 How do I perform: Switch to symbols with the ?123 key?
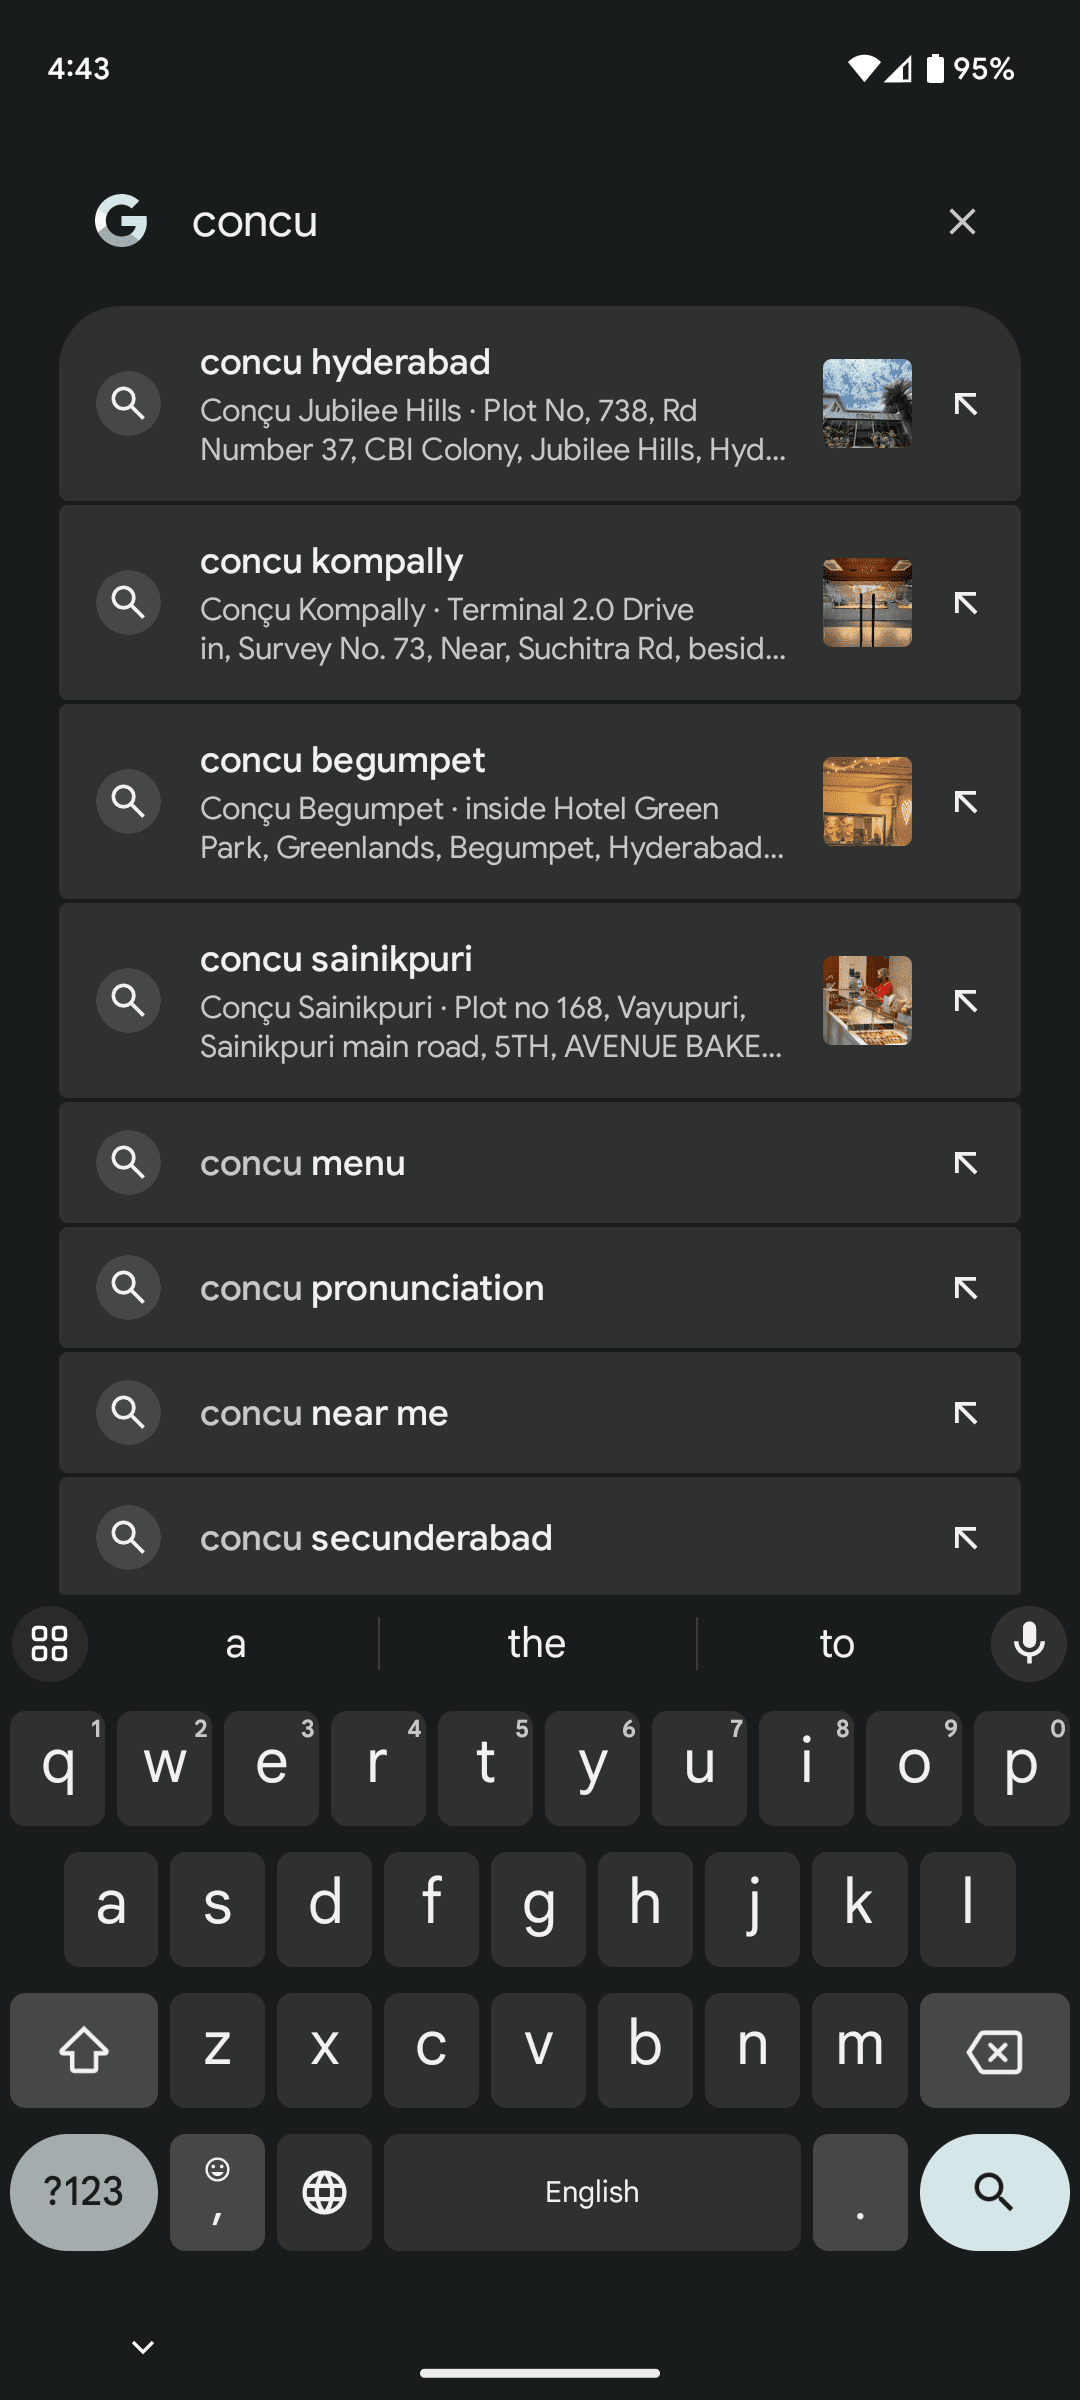coord(83,2192)
